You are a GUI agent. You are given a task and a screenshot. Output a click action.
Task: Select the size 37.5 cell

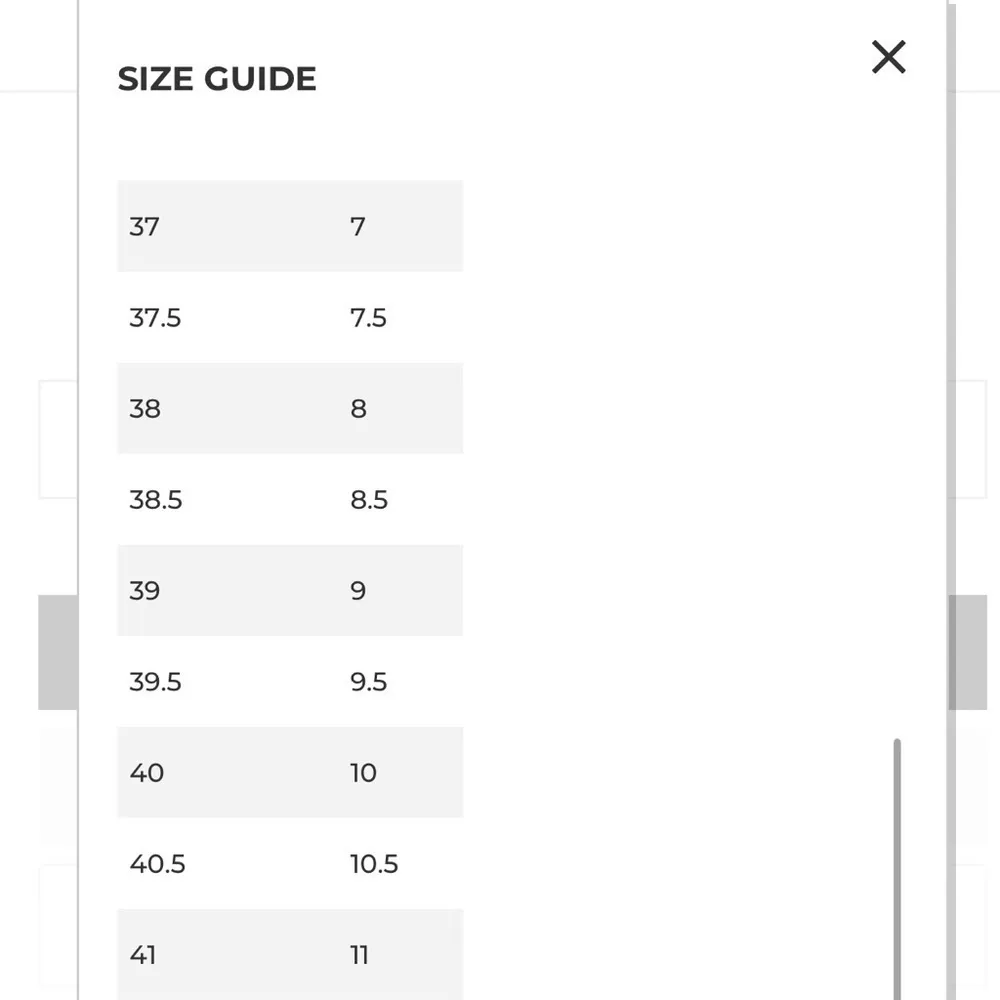click(155, 318)
